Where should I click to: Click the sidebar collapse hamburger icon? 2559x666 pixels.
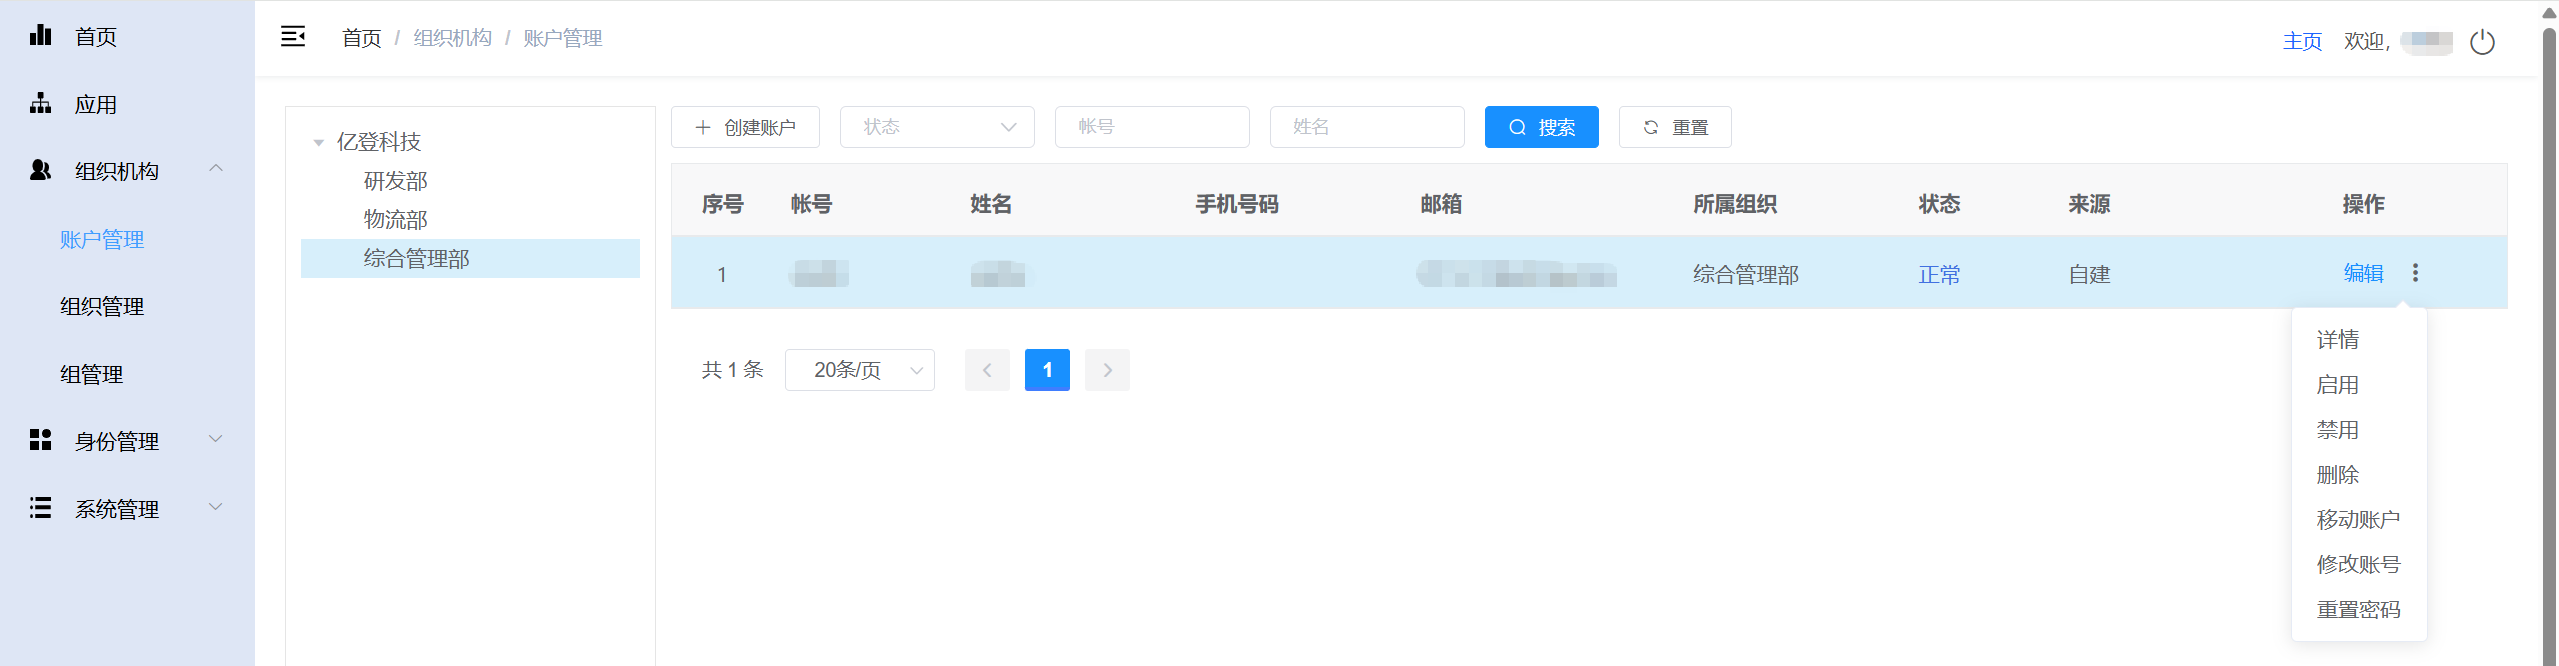click(292, 37)
